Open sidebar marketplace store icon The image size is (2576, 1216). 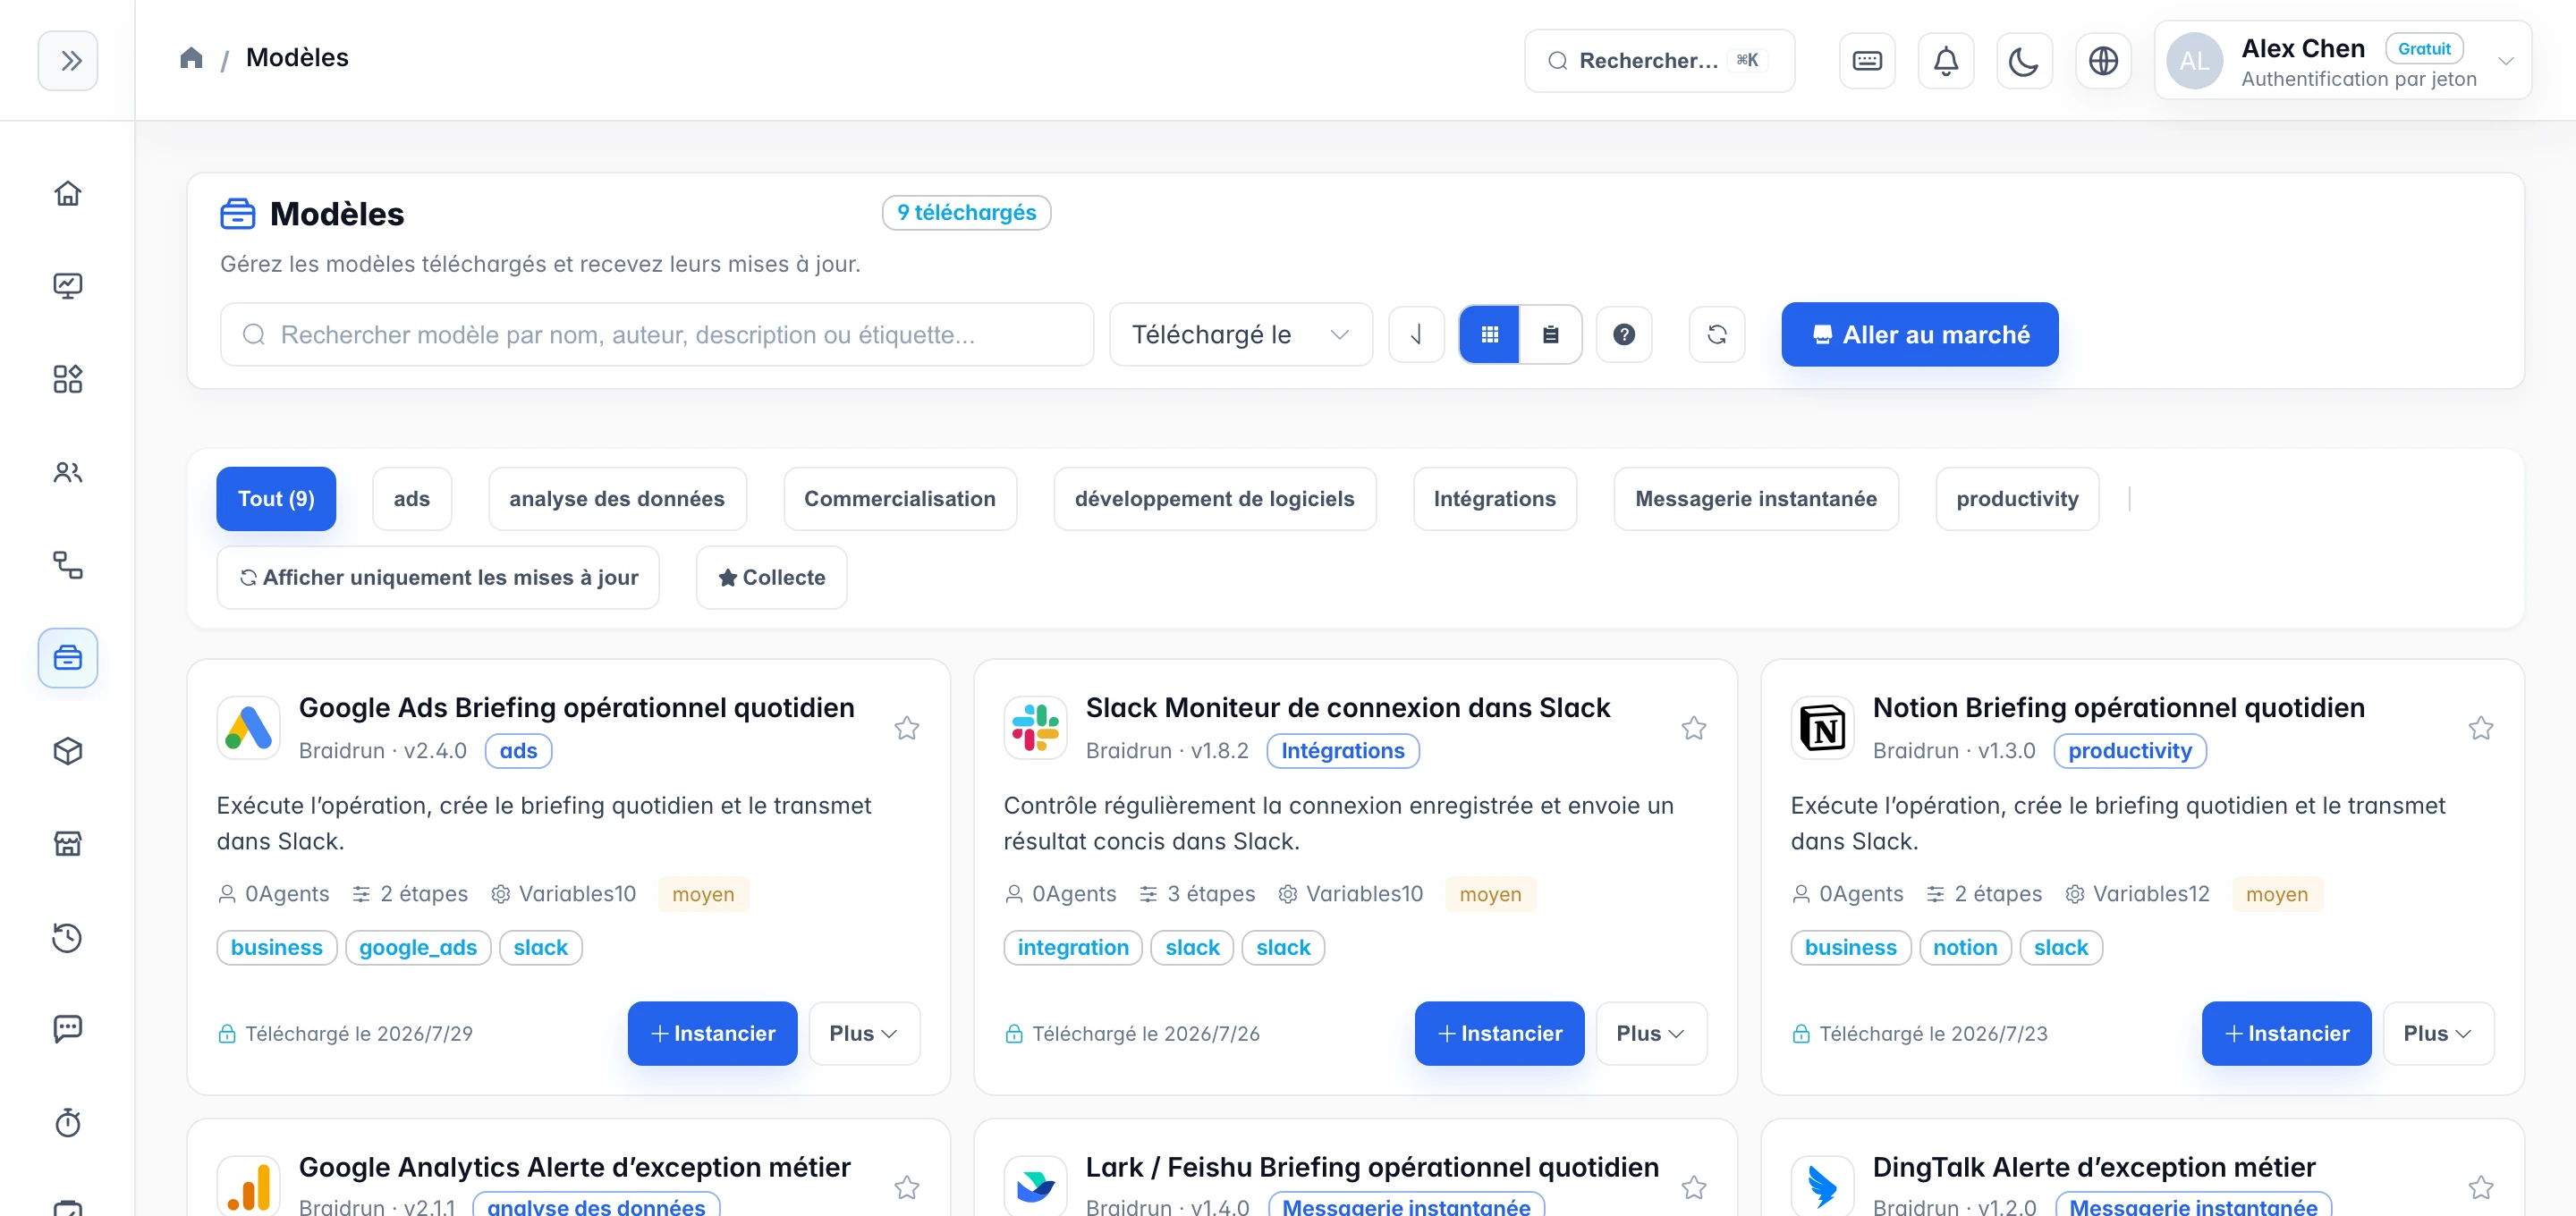(68, 844)
